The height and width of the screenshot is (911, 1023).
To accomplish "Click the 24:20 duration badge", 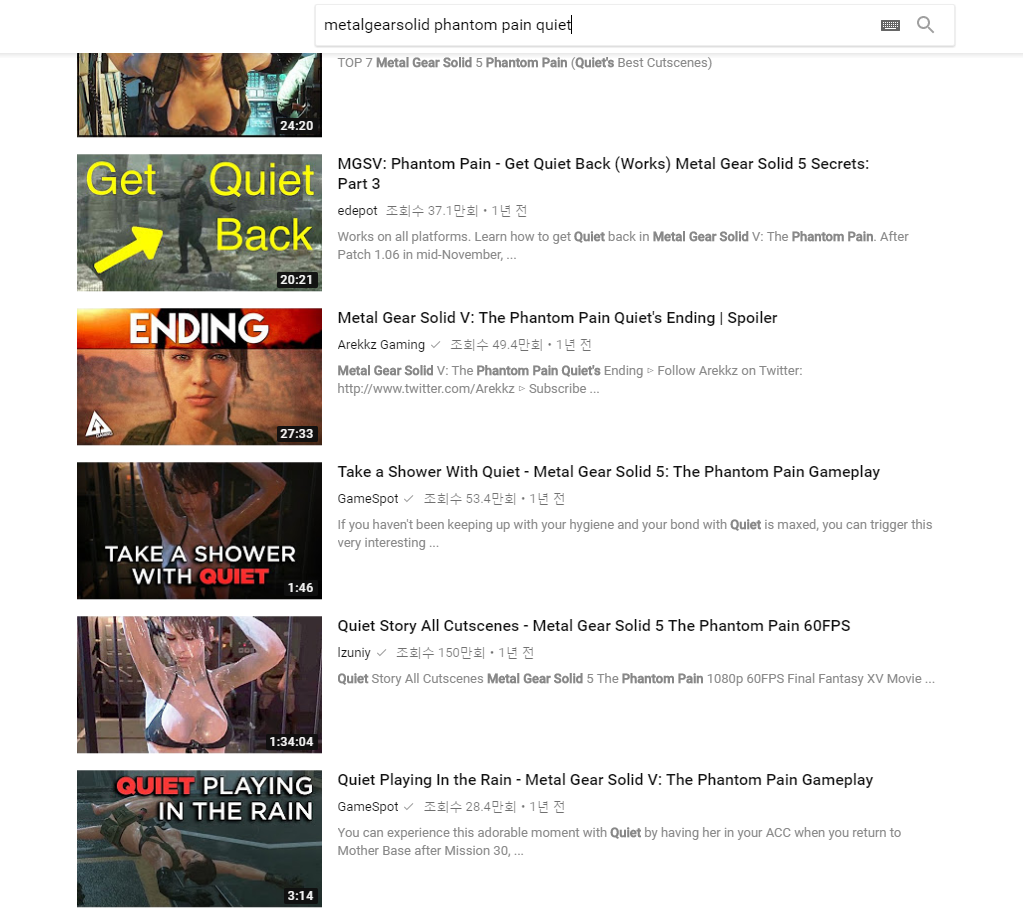I will (297, 126).
